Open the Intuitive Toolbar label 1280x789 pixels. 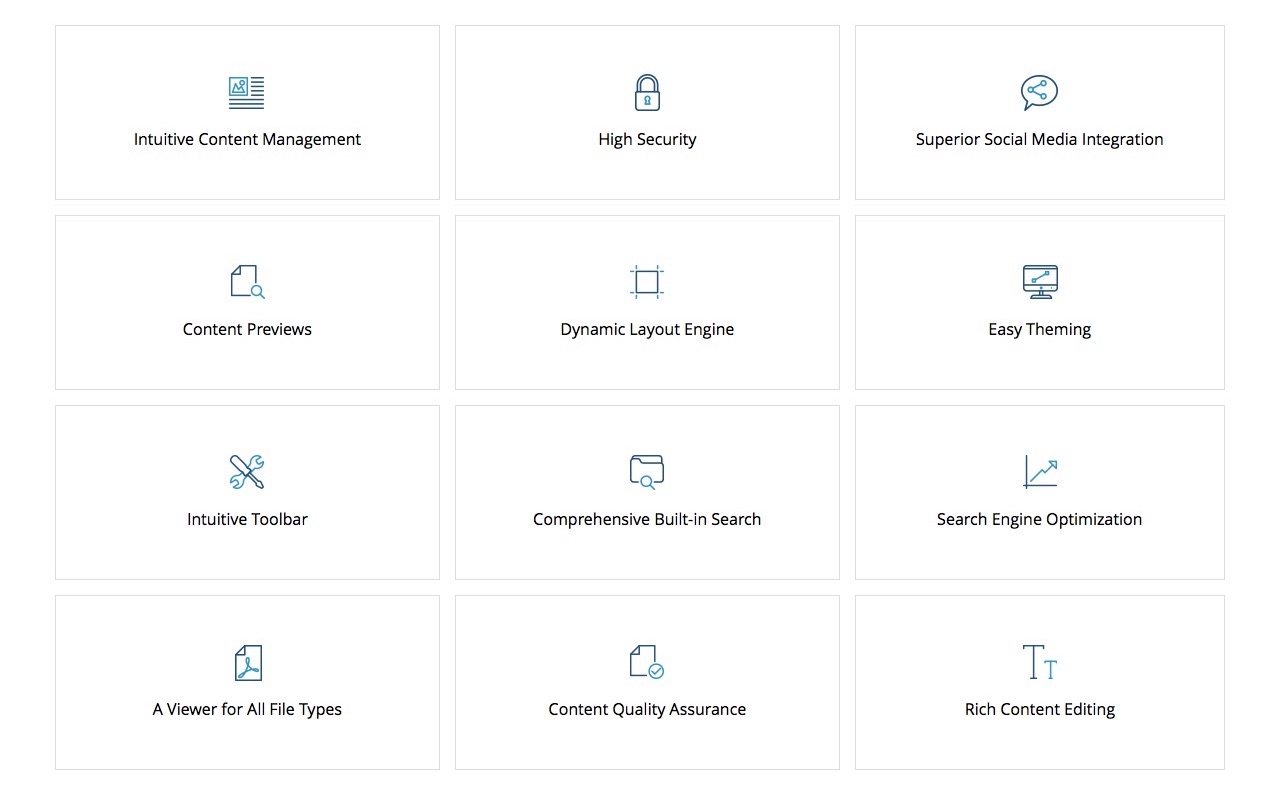point(247,520)
